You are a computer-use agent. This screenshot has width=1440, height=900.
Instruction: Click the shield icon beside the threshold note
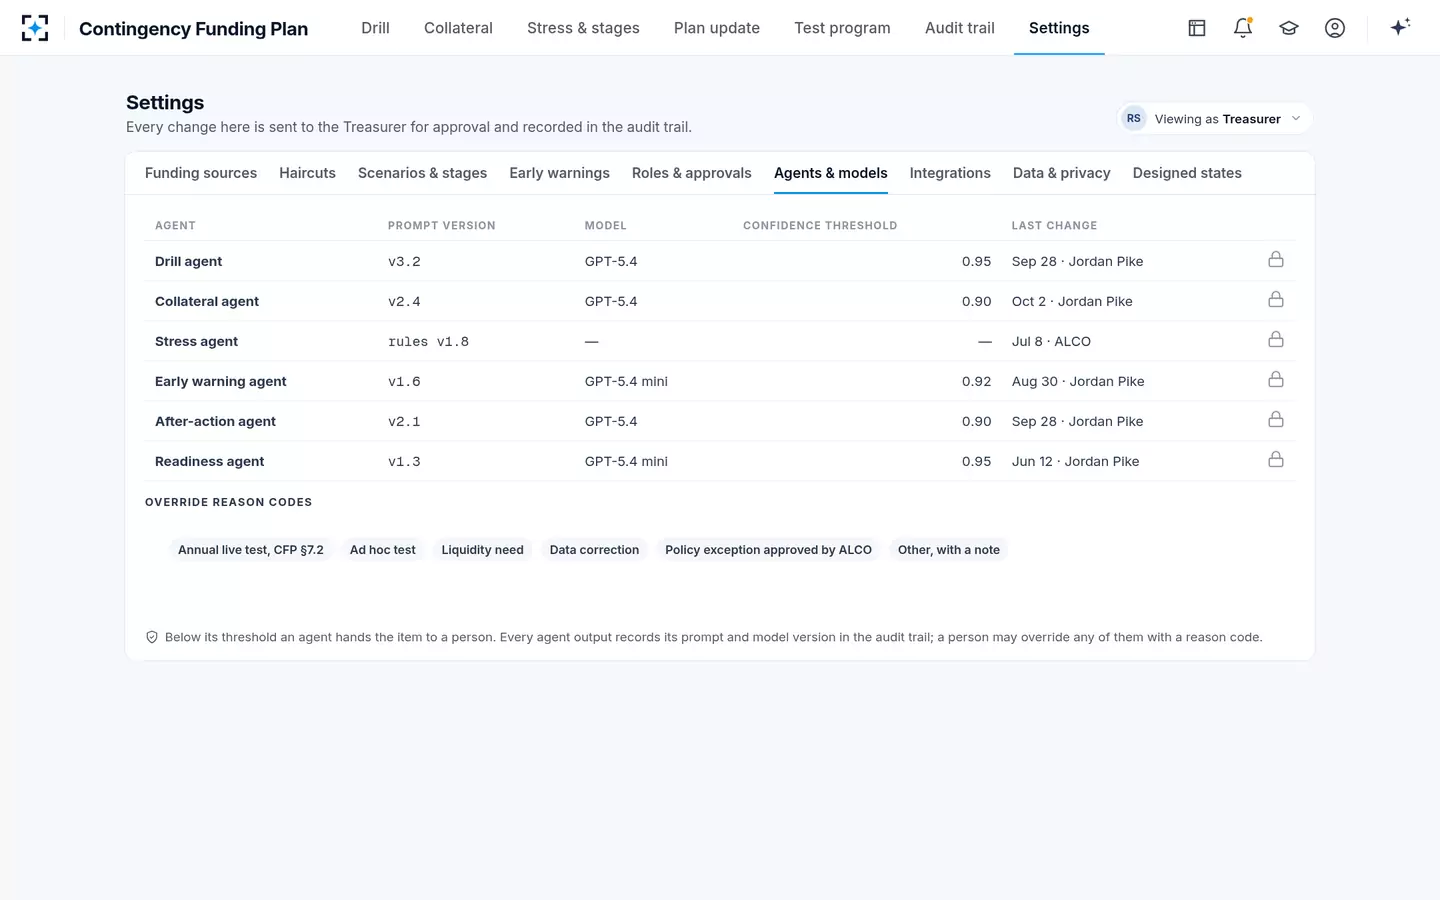point(152,637)
